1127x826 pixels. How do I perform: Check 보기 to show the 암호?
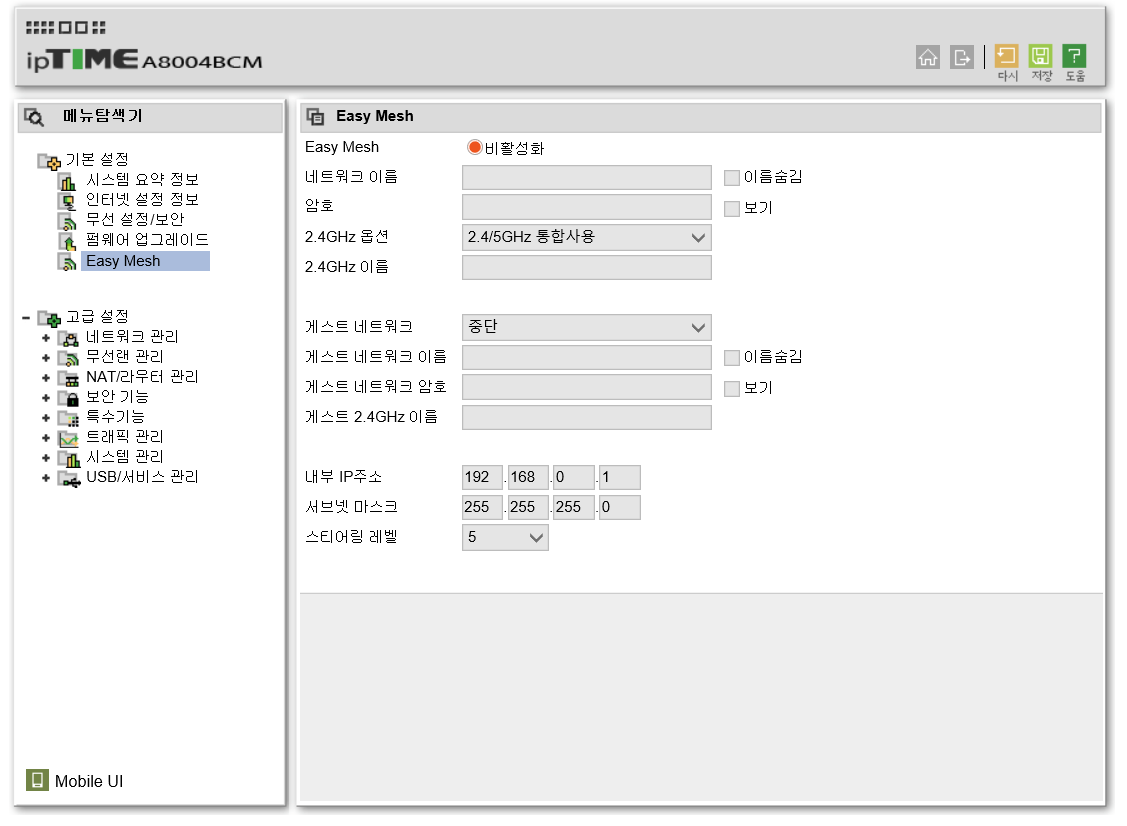tap(732, 208)
